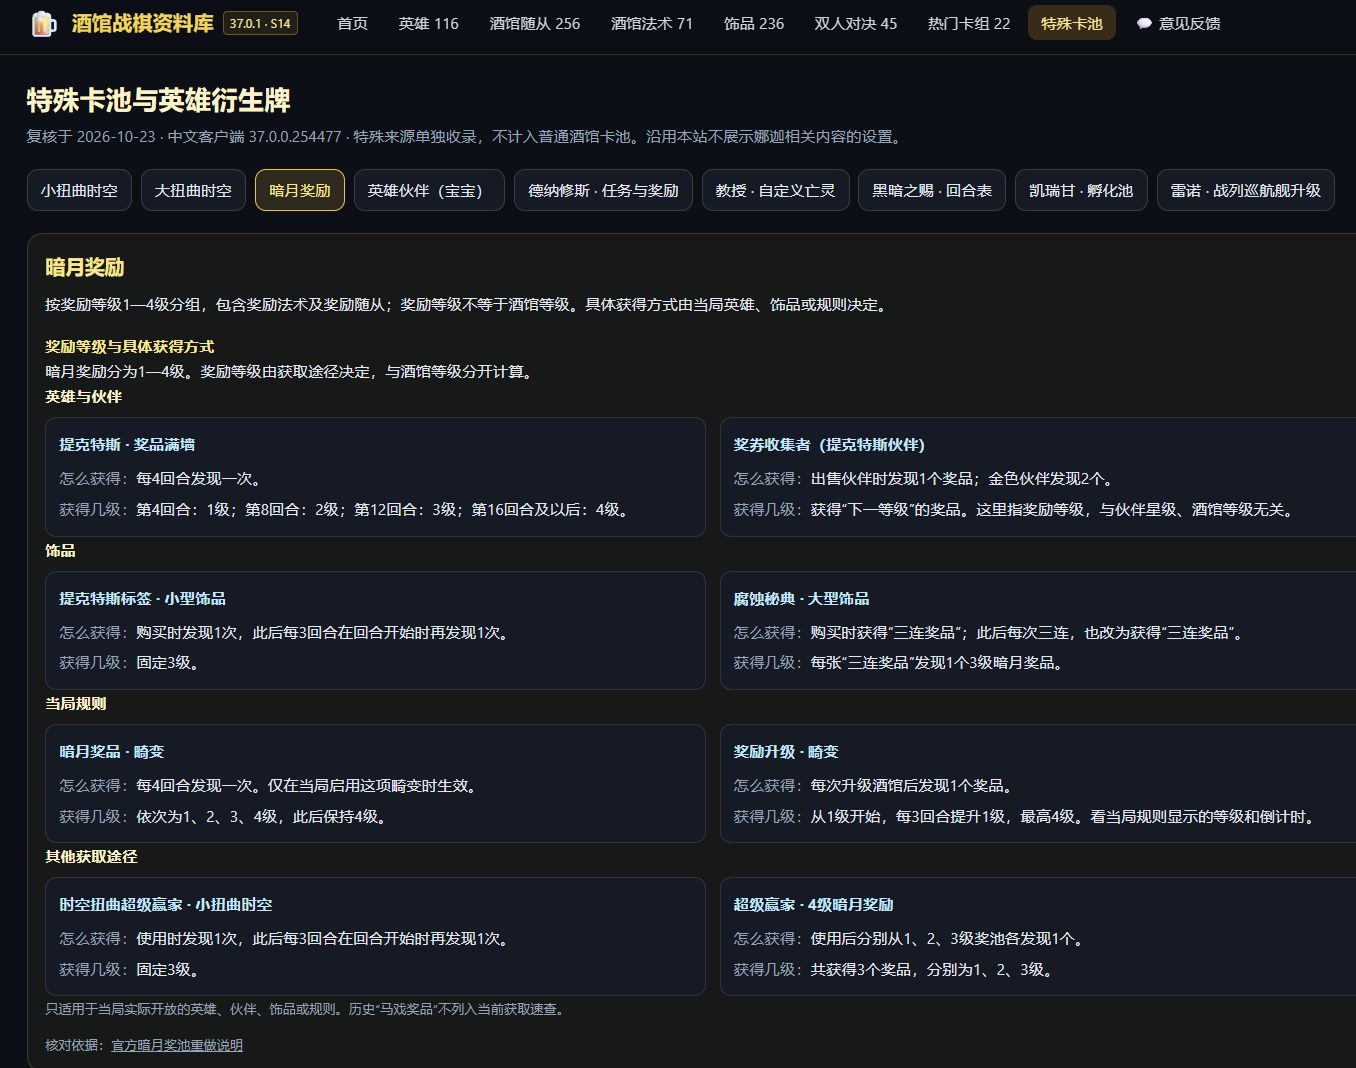Go to 英雄 116 page
The height and width of the screenshot is (1068, 1356).
pyautogui.click(x=428, y=23)
